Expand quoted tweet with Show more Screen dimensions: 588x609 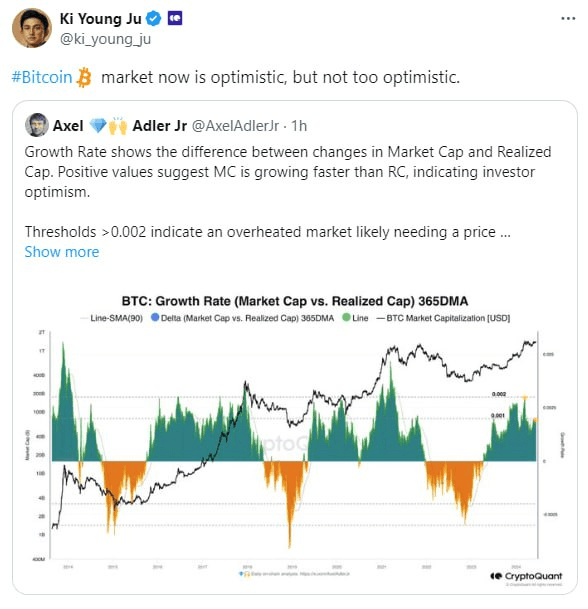click(62, 252)
